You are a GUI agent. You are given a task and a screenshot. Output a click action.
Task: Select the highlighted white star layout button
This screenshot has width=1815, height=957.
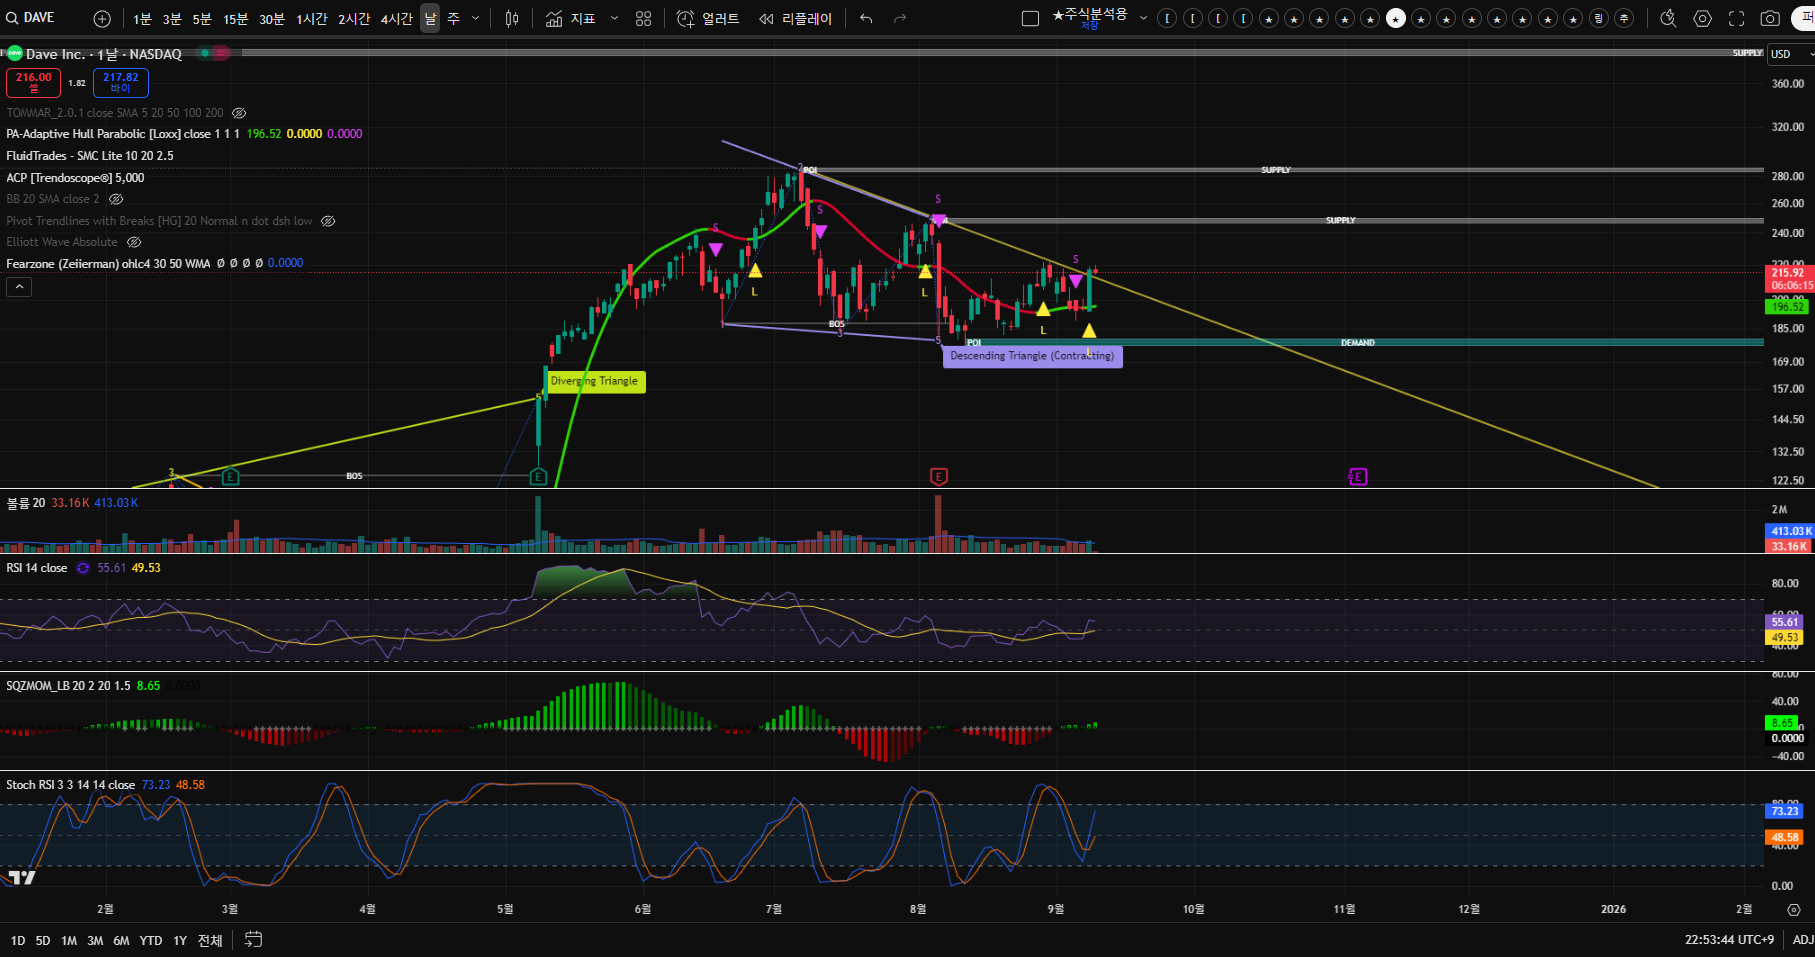pos(1396,18)
